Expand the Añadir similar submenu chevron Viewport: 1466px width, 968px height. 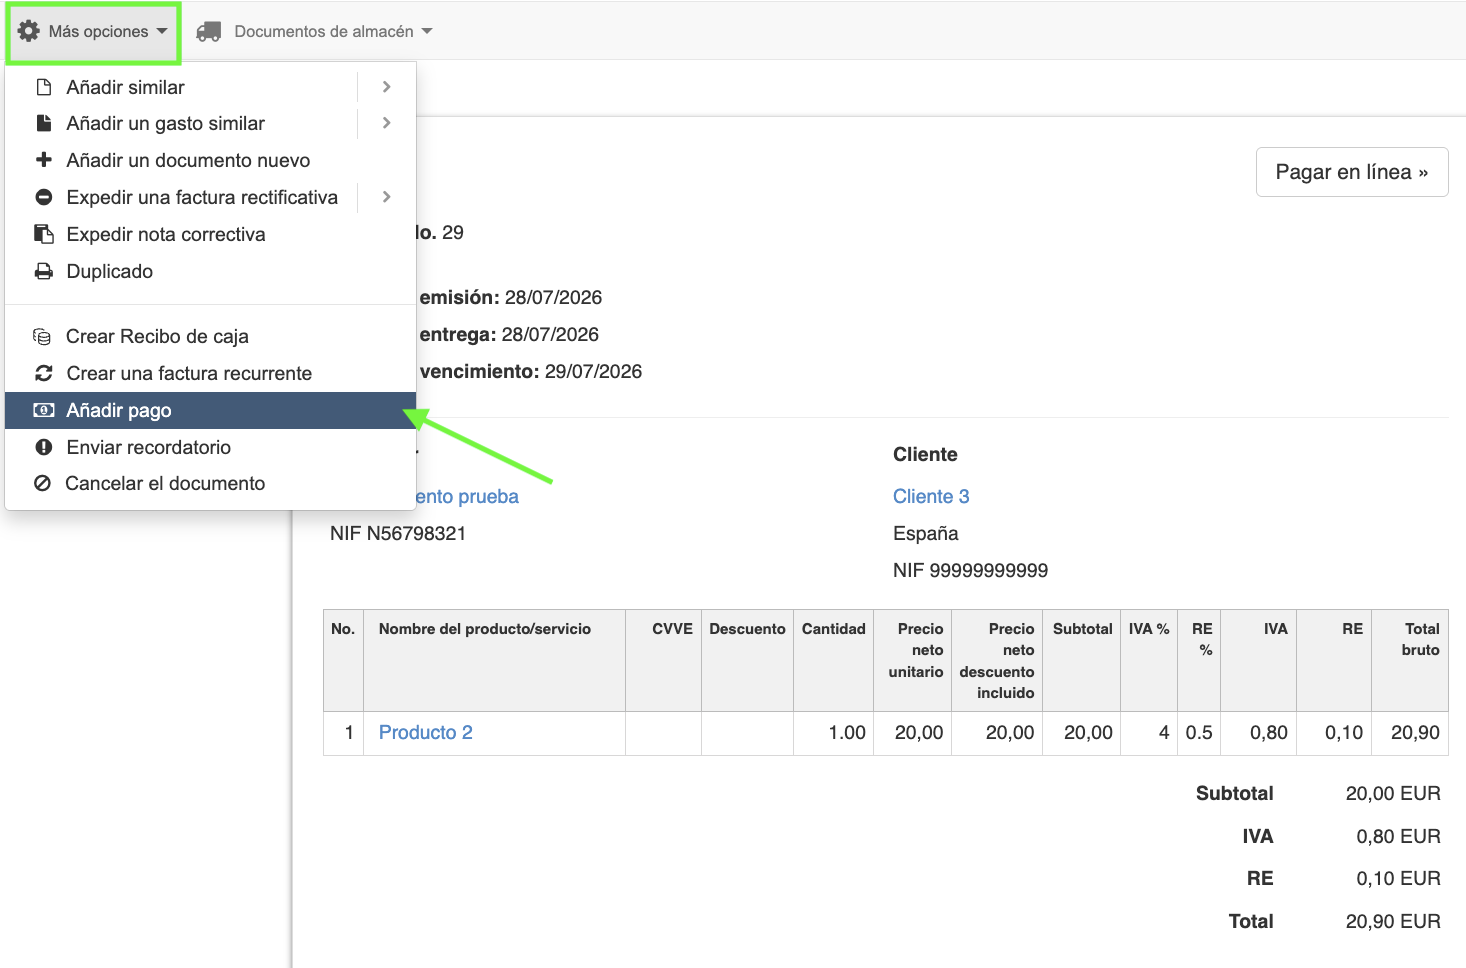point(387,87)
